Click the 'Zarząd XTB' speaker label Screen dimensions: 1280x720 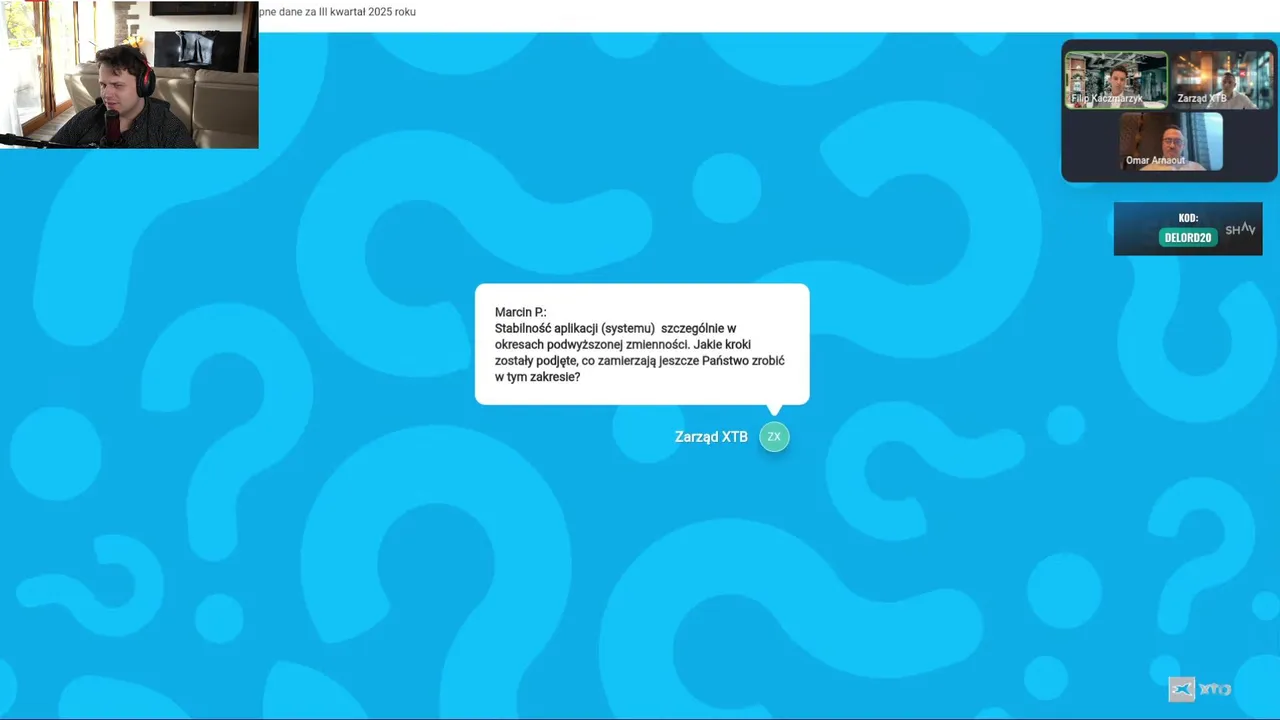[x=711, y=437]
